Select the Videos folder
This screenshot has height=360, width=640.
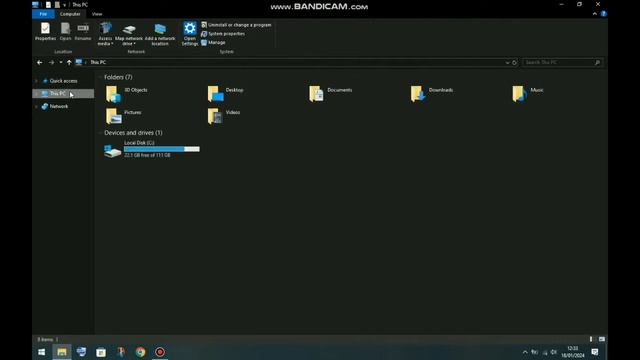(224, 116)
